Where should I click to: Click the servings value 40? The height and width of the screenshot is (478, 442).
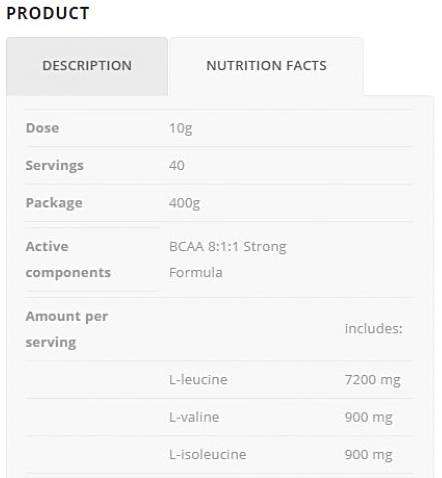[x=176, y=166]
